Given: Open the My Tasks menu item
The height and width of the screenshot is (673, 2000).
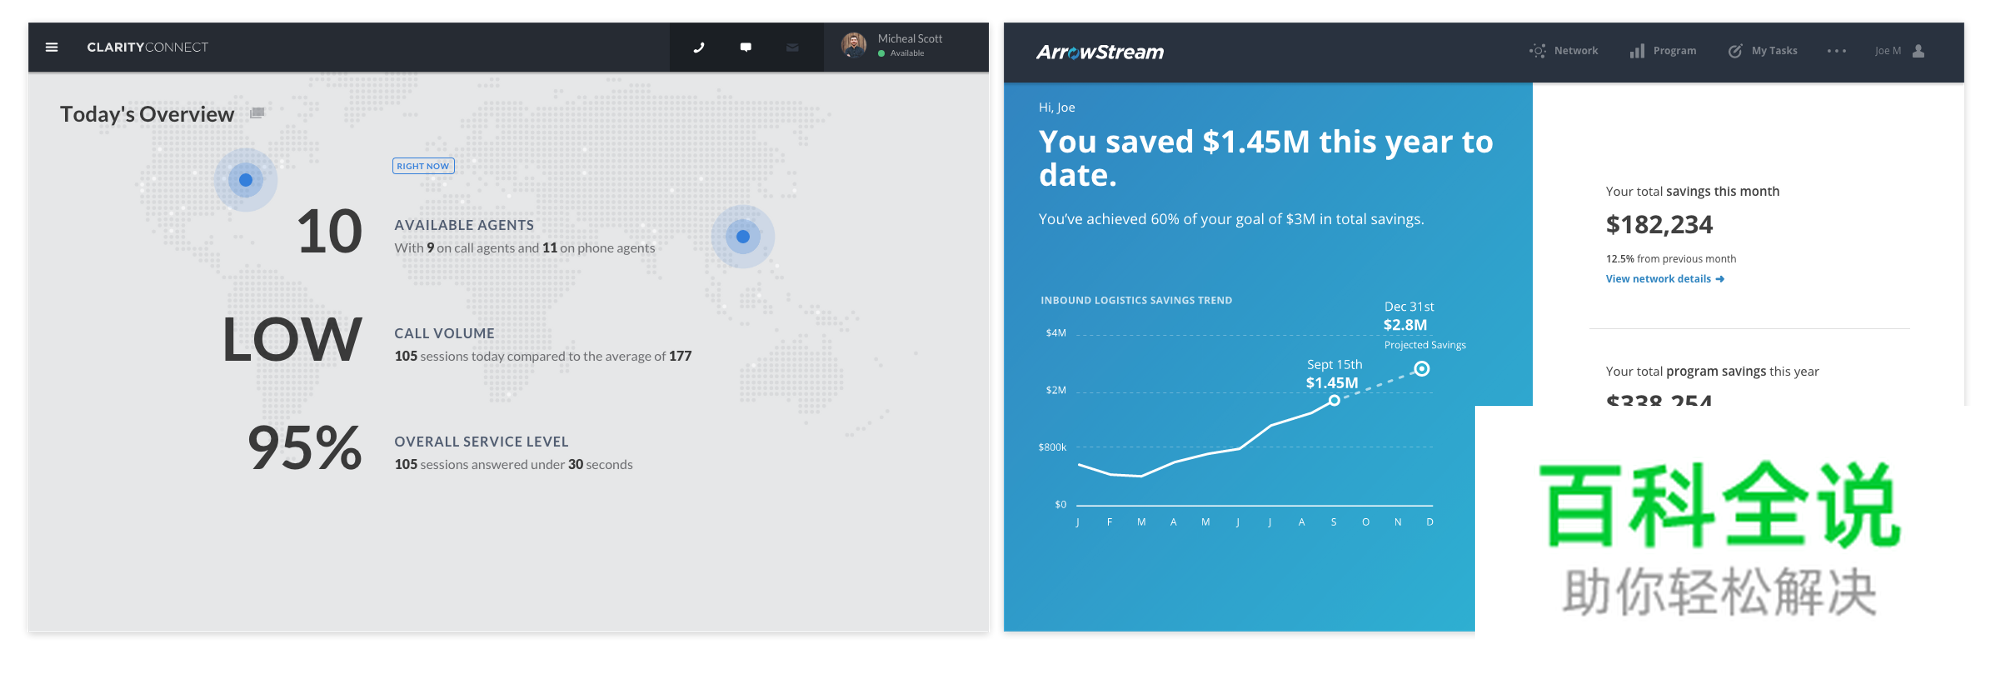Looking at the screenshot, I should [1763, 51].
